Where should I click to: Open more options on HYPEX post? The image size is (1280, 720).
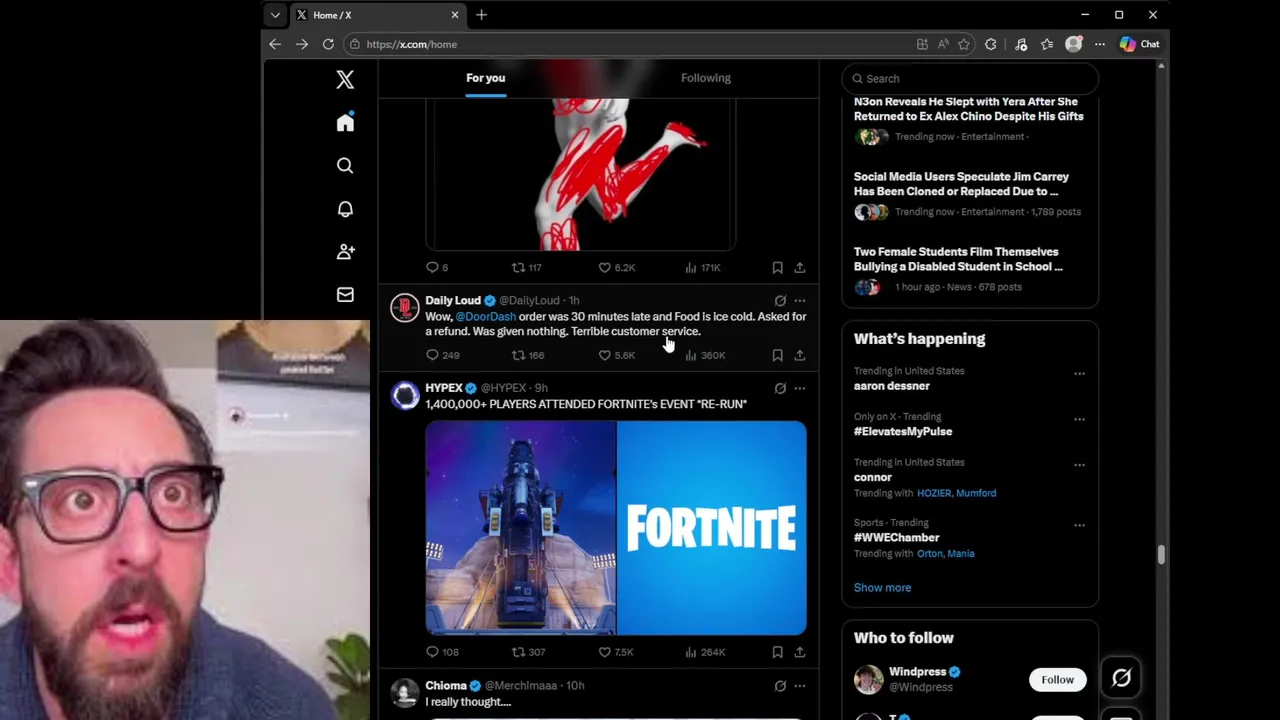coord(799,388)
